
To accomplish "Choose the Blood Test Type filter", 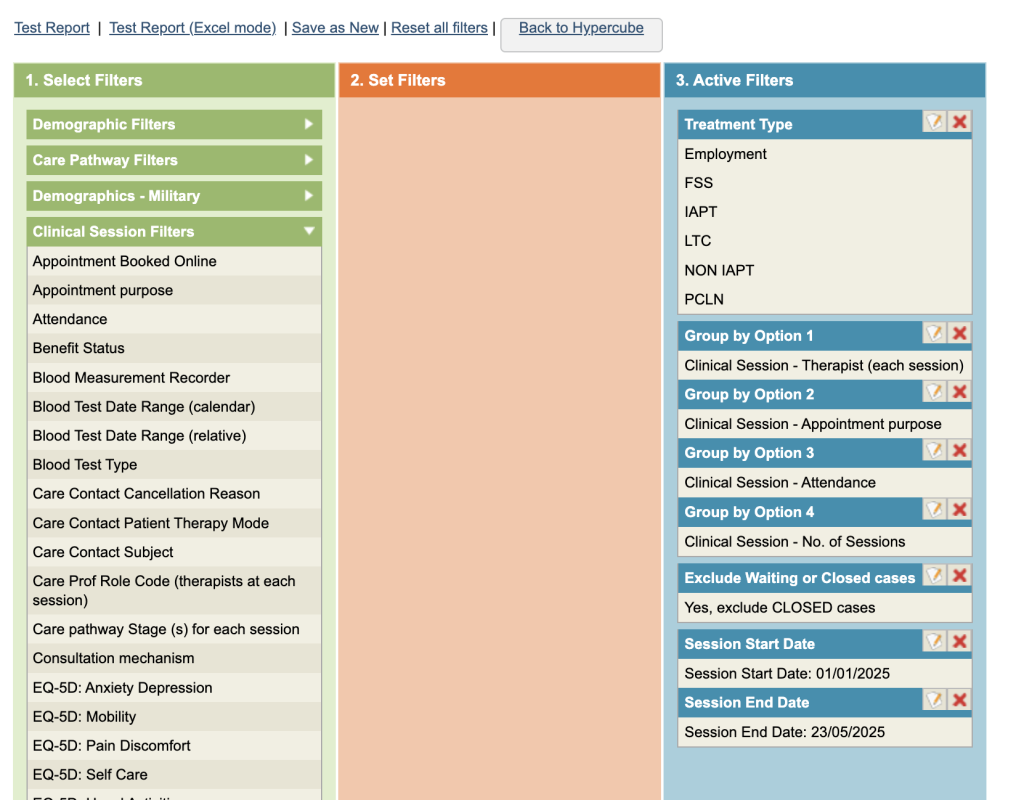I will (85, 465).
